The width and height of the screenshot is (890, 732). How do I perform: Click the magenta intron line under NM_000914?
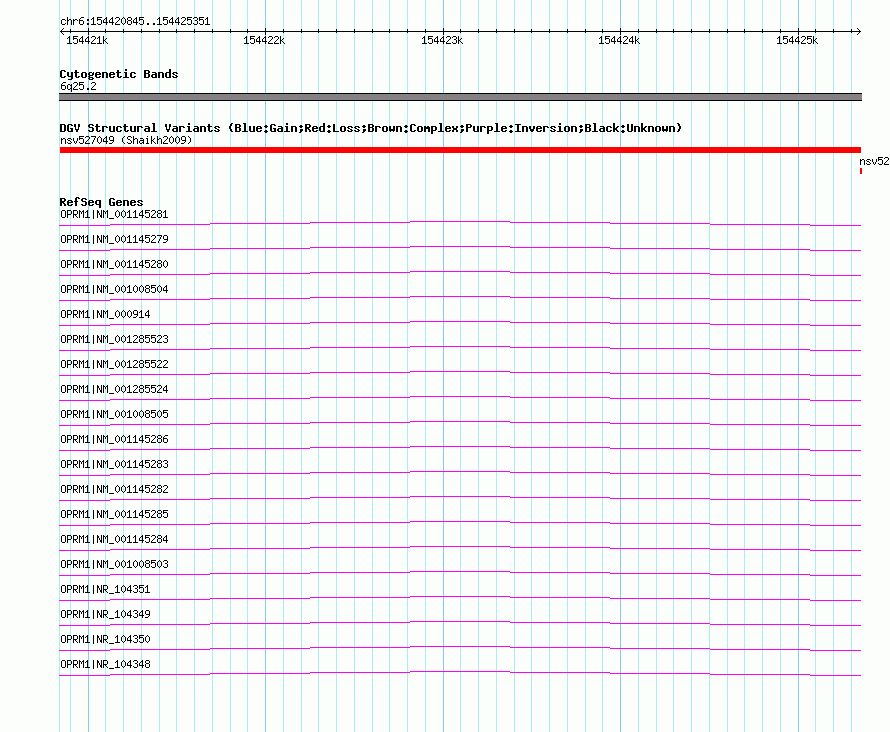460,322
